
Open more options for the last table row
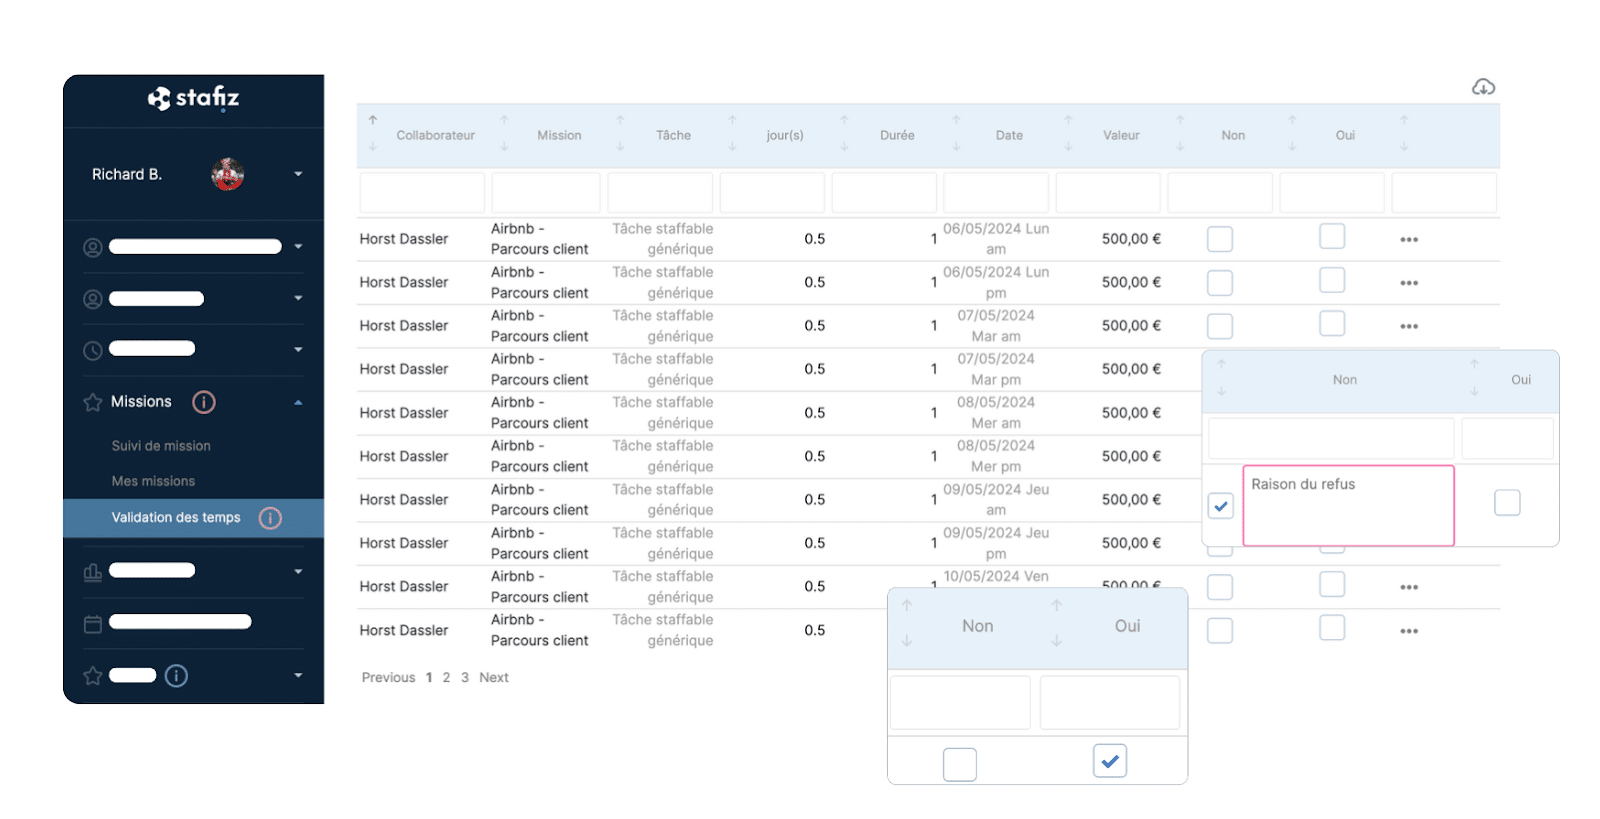[x=1409, y=632]
